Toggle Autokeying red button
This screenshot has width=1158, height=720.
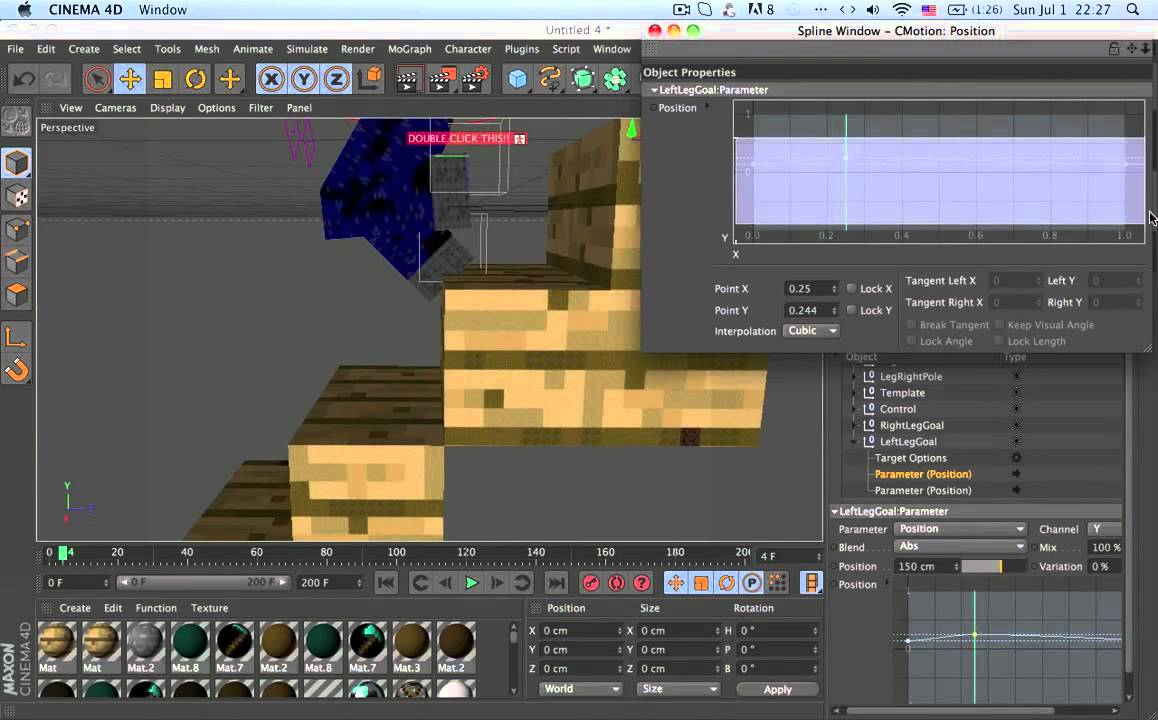tap(617, 583)
